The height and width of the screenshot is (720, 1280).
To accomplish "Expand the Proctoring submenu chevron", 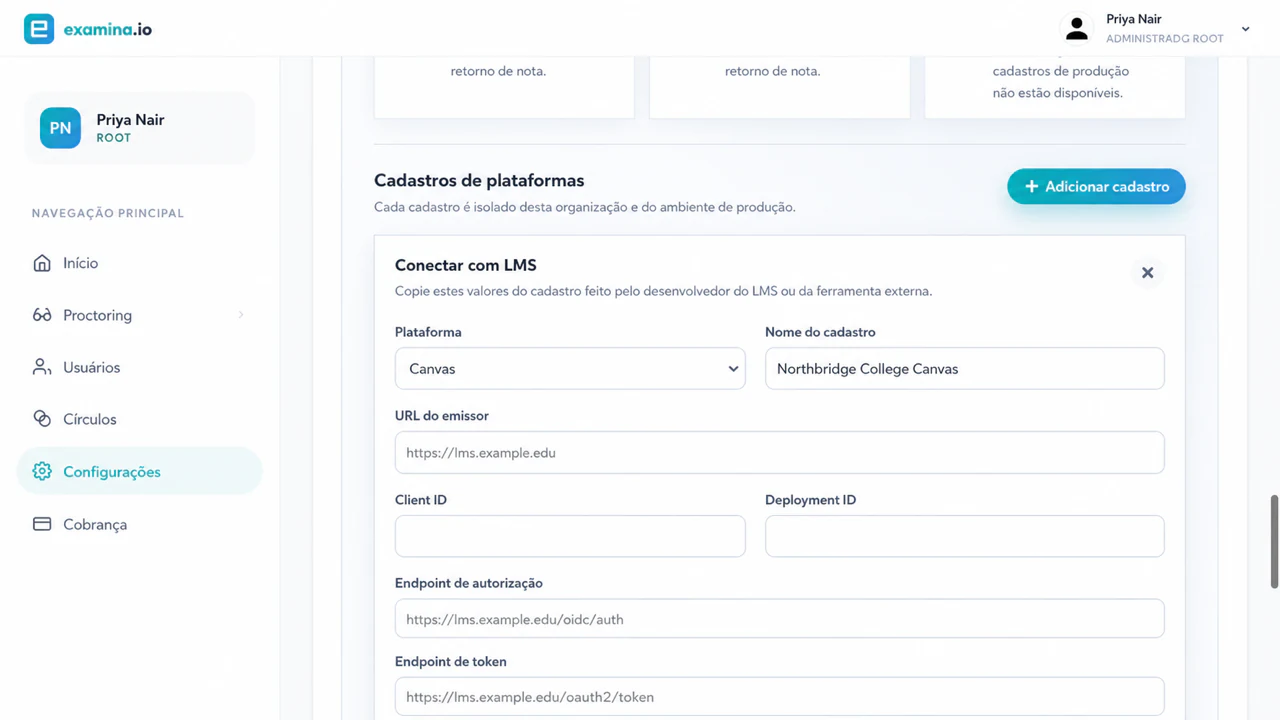I will (241, 315).
